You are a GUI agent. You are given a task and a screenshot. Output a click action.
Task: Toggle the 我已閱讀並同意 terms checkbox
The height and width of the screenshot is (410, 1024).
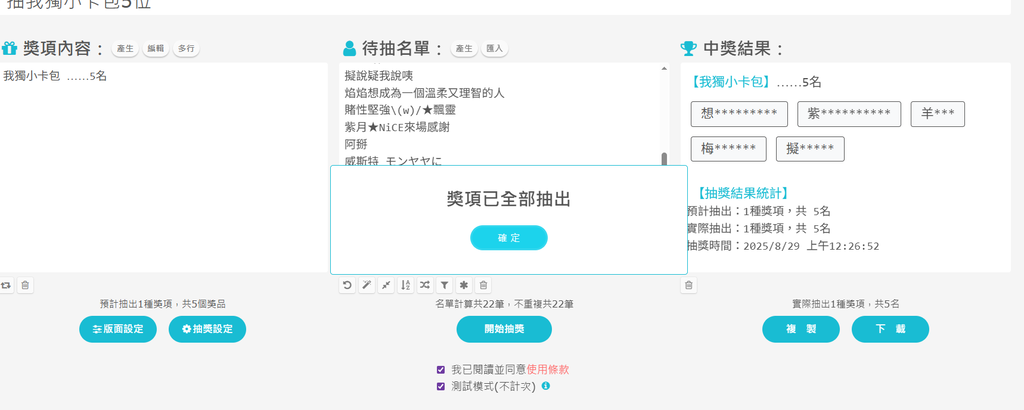(441, 369)
